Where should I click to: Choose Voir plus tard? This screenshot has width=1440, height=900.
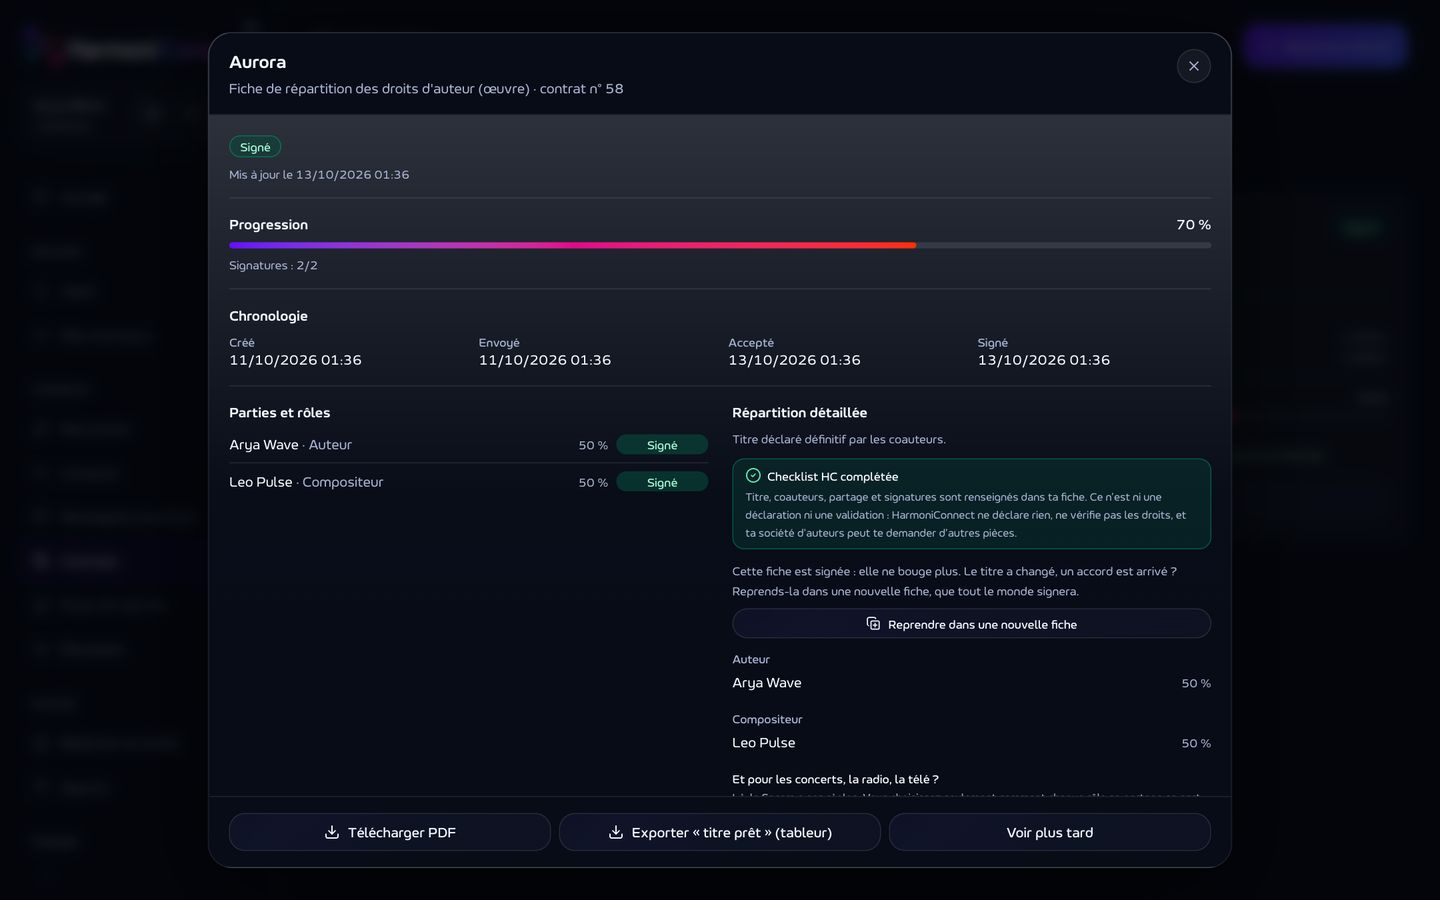[1050, 832]
